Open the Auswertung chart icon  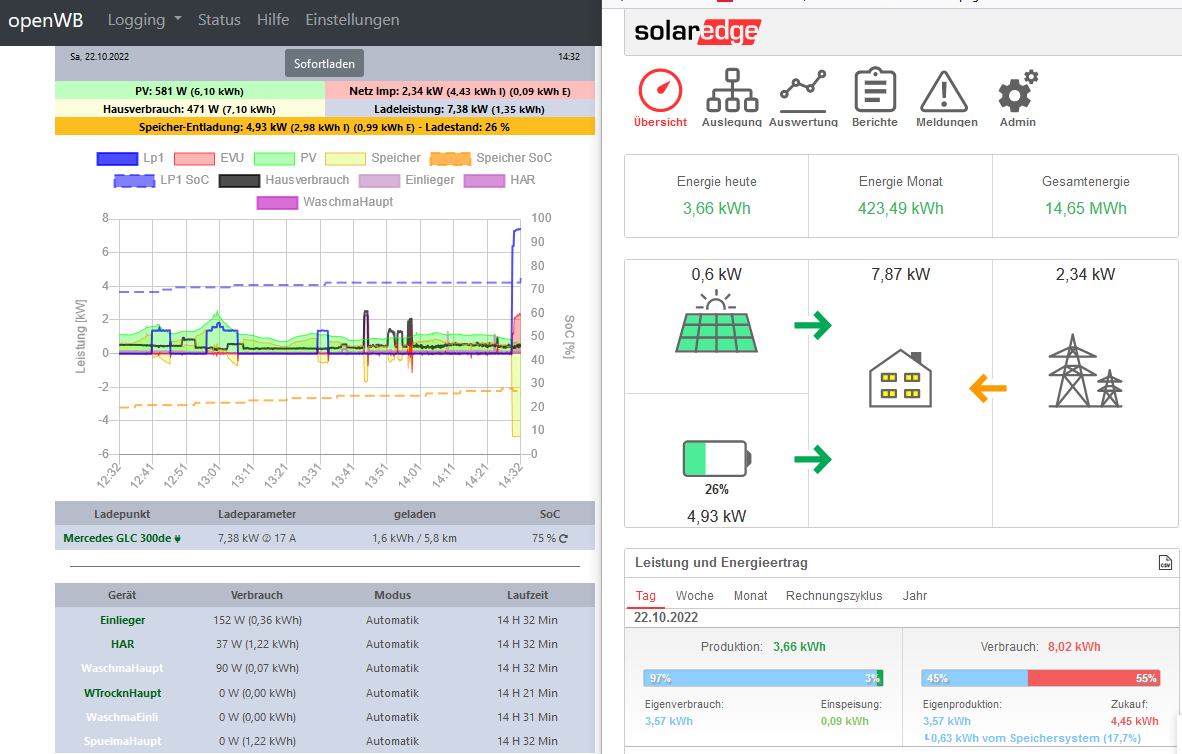[803, 92]
